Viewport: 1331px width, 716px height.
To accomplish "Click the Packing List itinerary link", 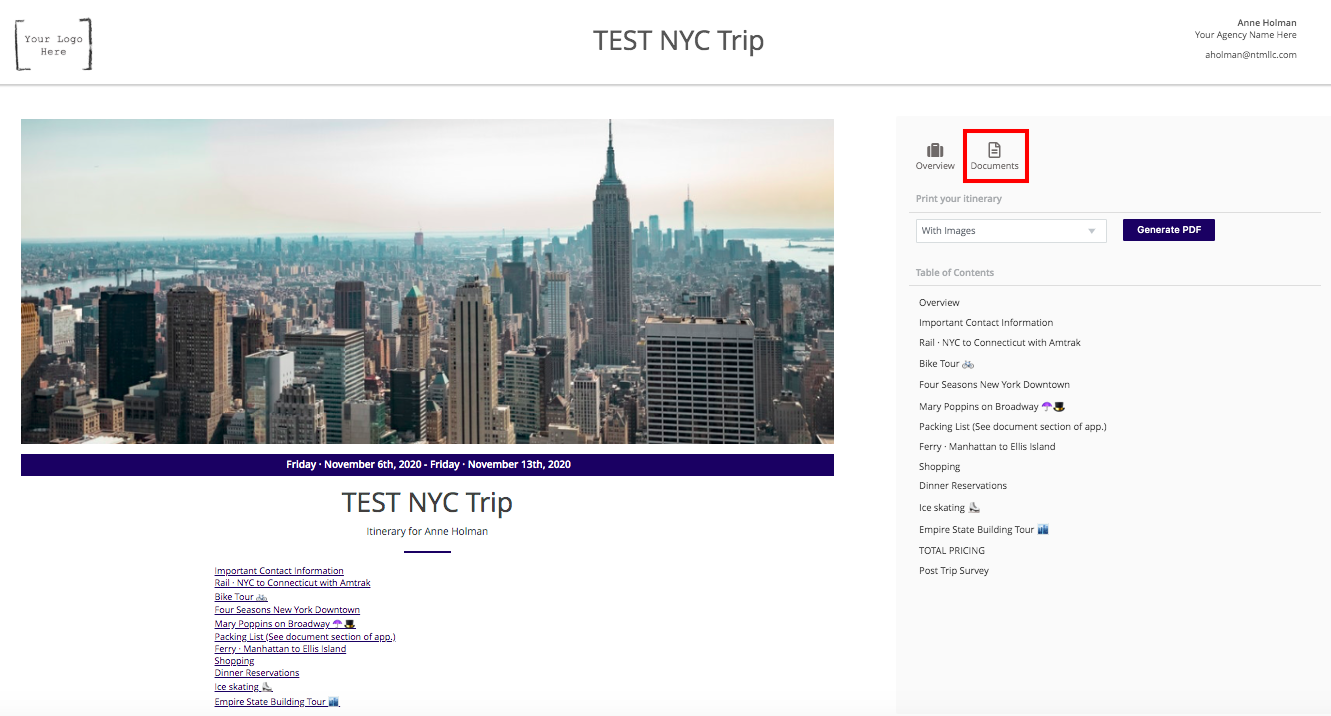I will pyautogui.click(x=305, y=637).
